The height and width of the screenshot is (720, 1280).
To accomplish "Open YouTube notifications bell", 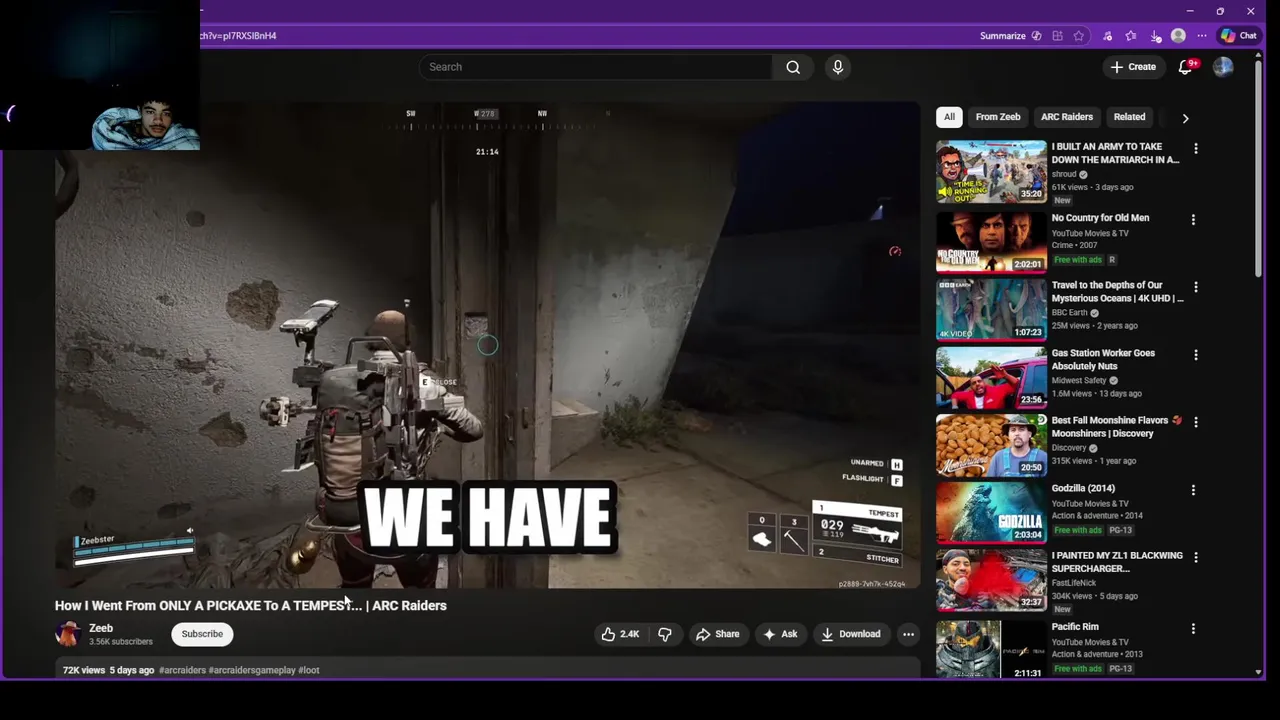I will coord(1186,67).
